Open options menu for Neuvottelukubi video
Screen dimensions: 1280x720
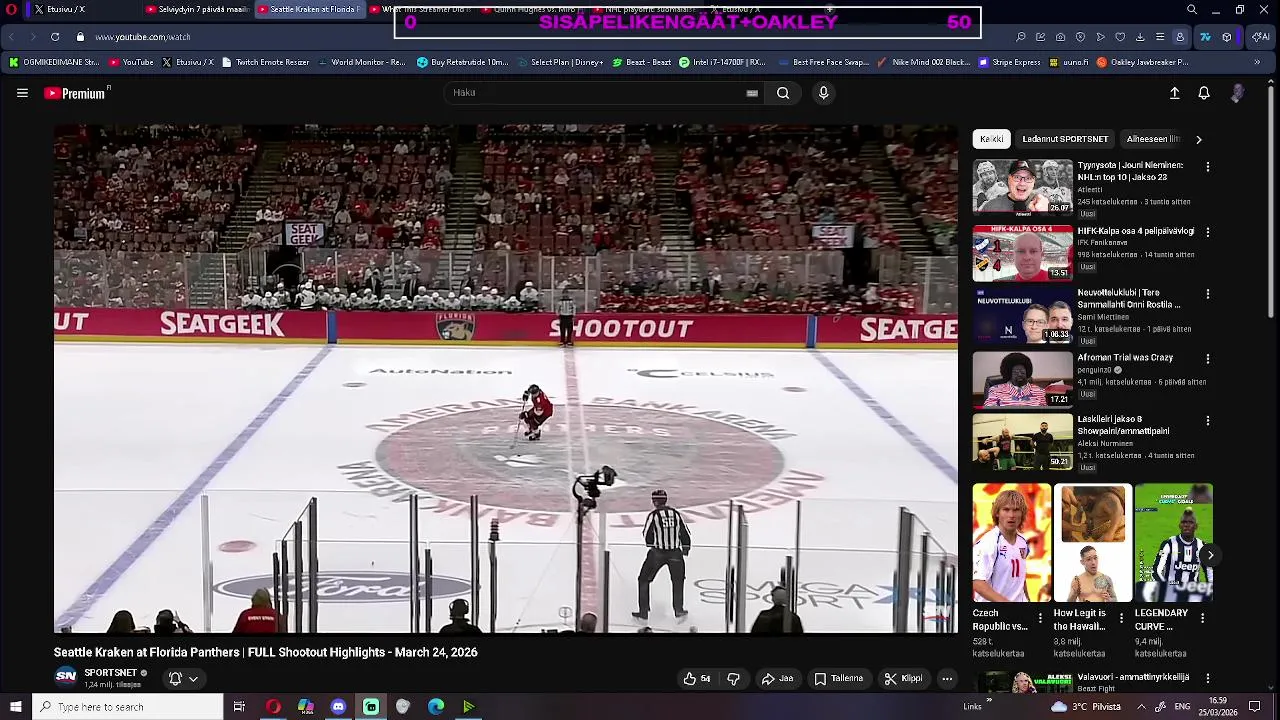[x=1208, y=295]
